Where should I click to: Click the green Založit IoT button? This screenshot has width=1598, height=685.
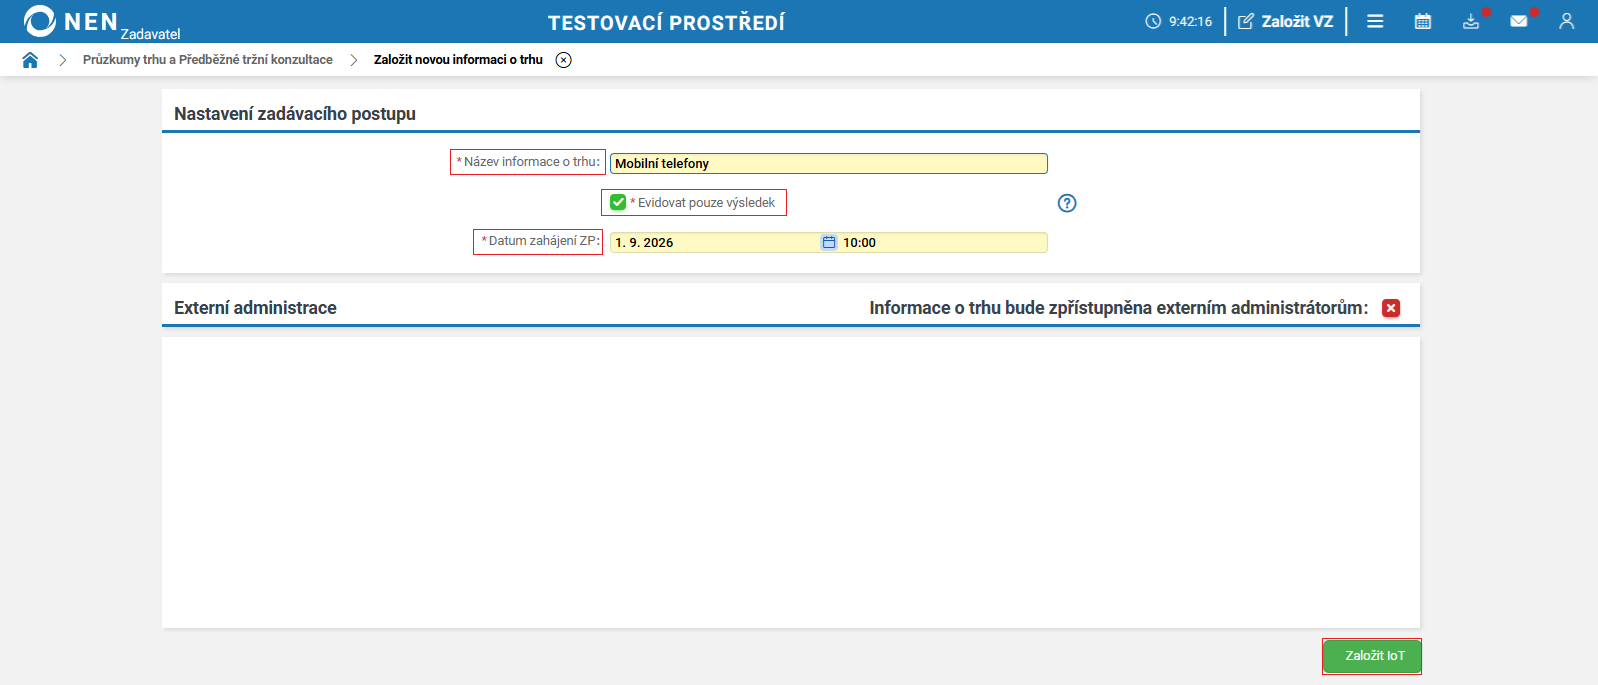tap(1372, 656)
